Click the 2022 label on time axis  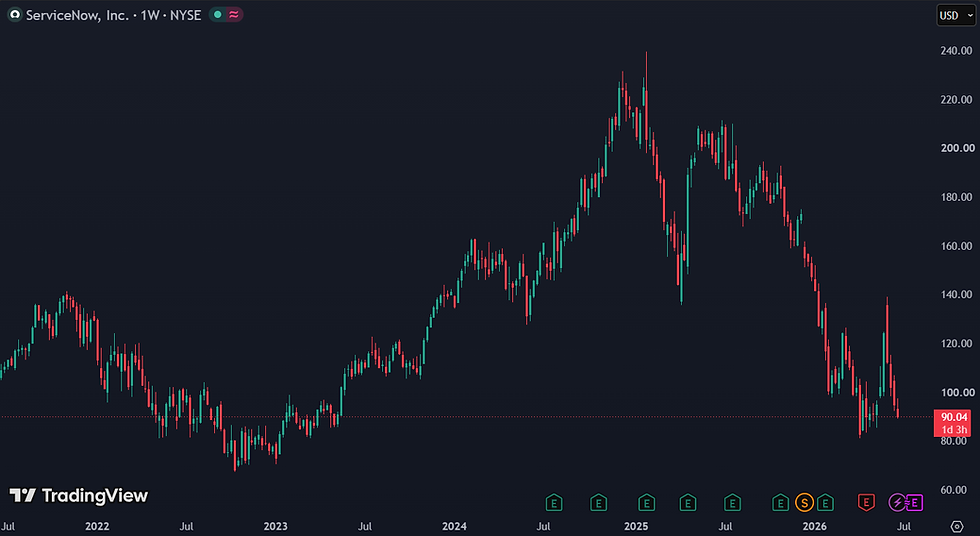pyautogui.click(x=97, y=526)
